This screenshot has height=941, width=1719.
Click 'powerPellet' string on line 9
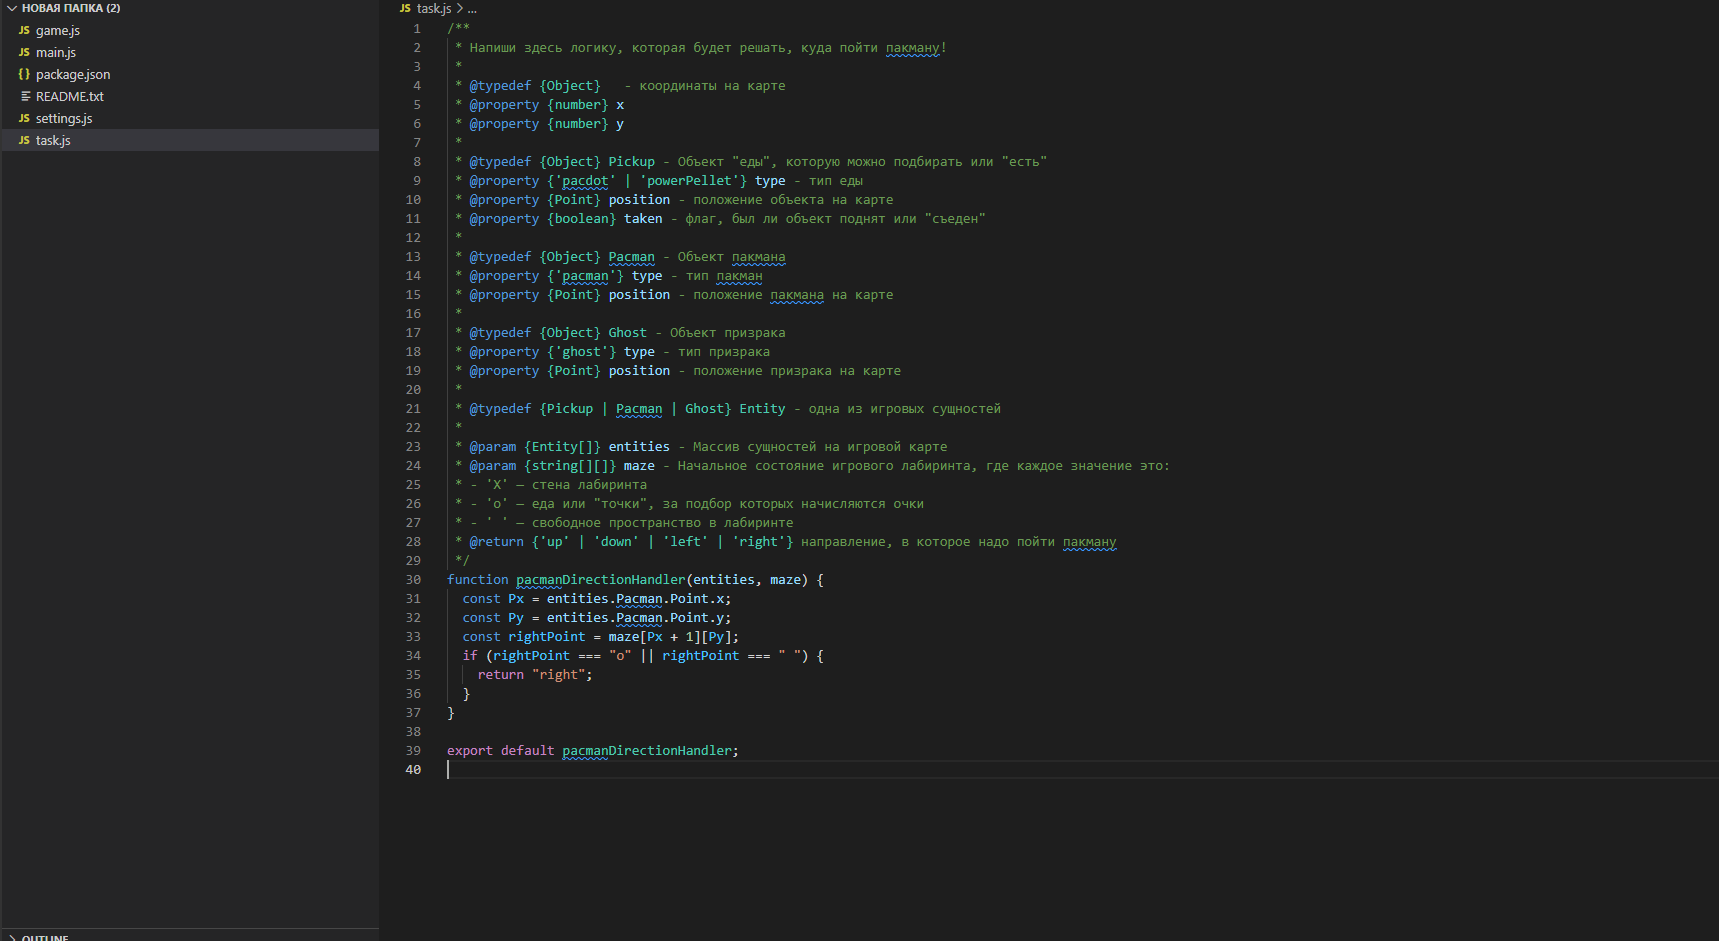[x=689, y=181]
